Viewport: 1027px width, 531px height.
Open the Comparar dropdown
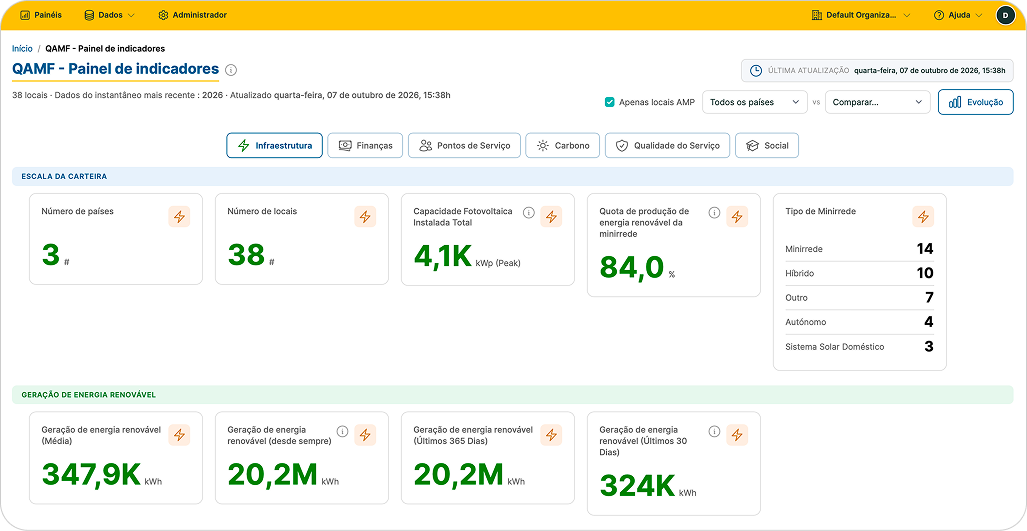[x=878, y=102]
